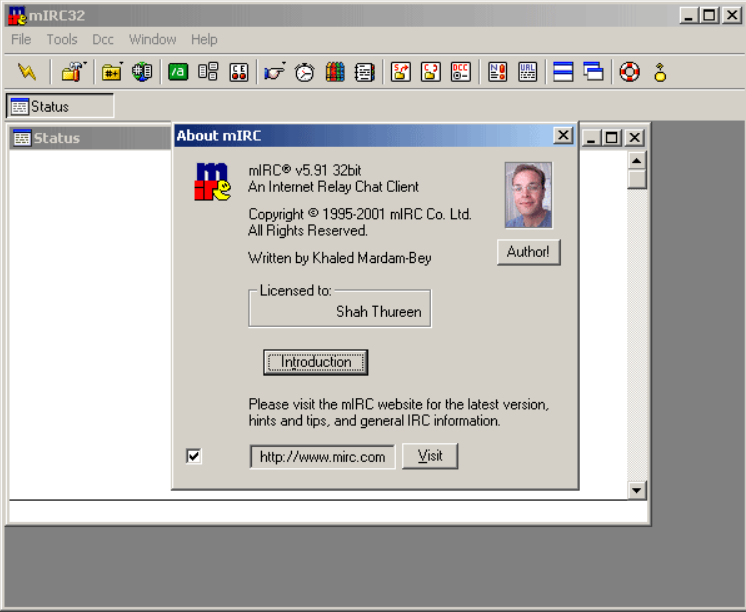746x612 pixels.
Task: Click the globe Channels List toolbar icon
Action: (142, 72)
